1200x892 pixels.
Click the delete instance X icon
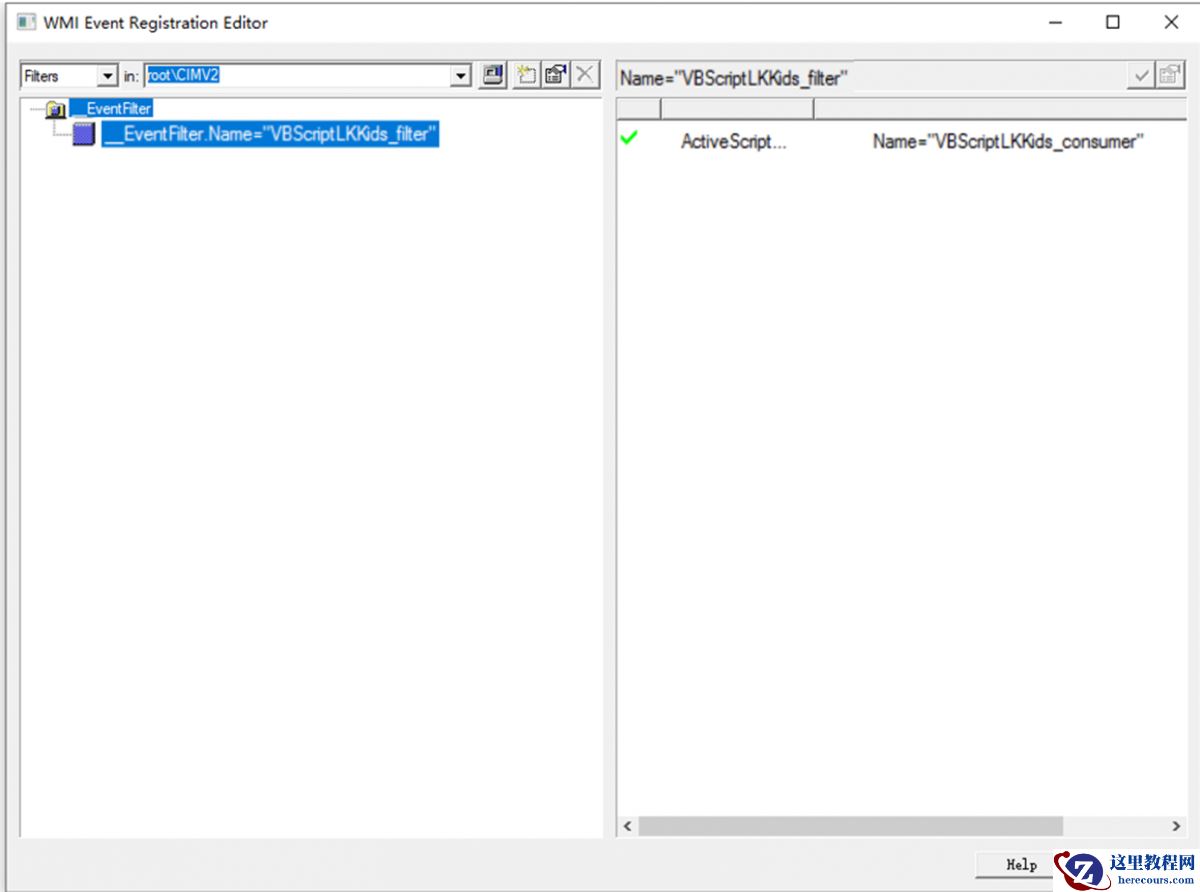point(586,75)
